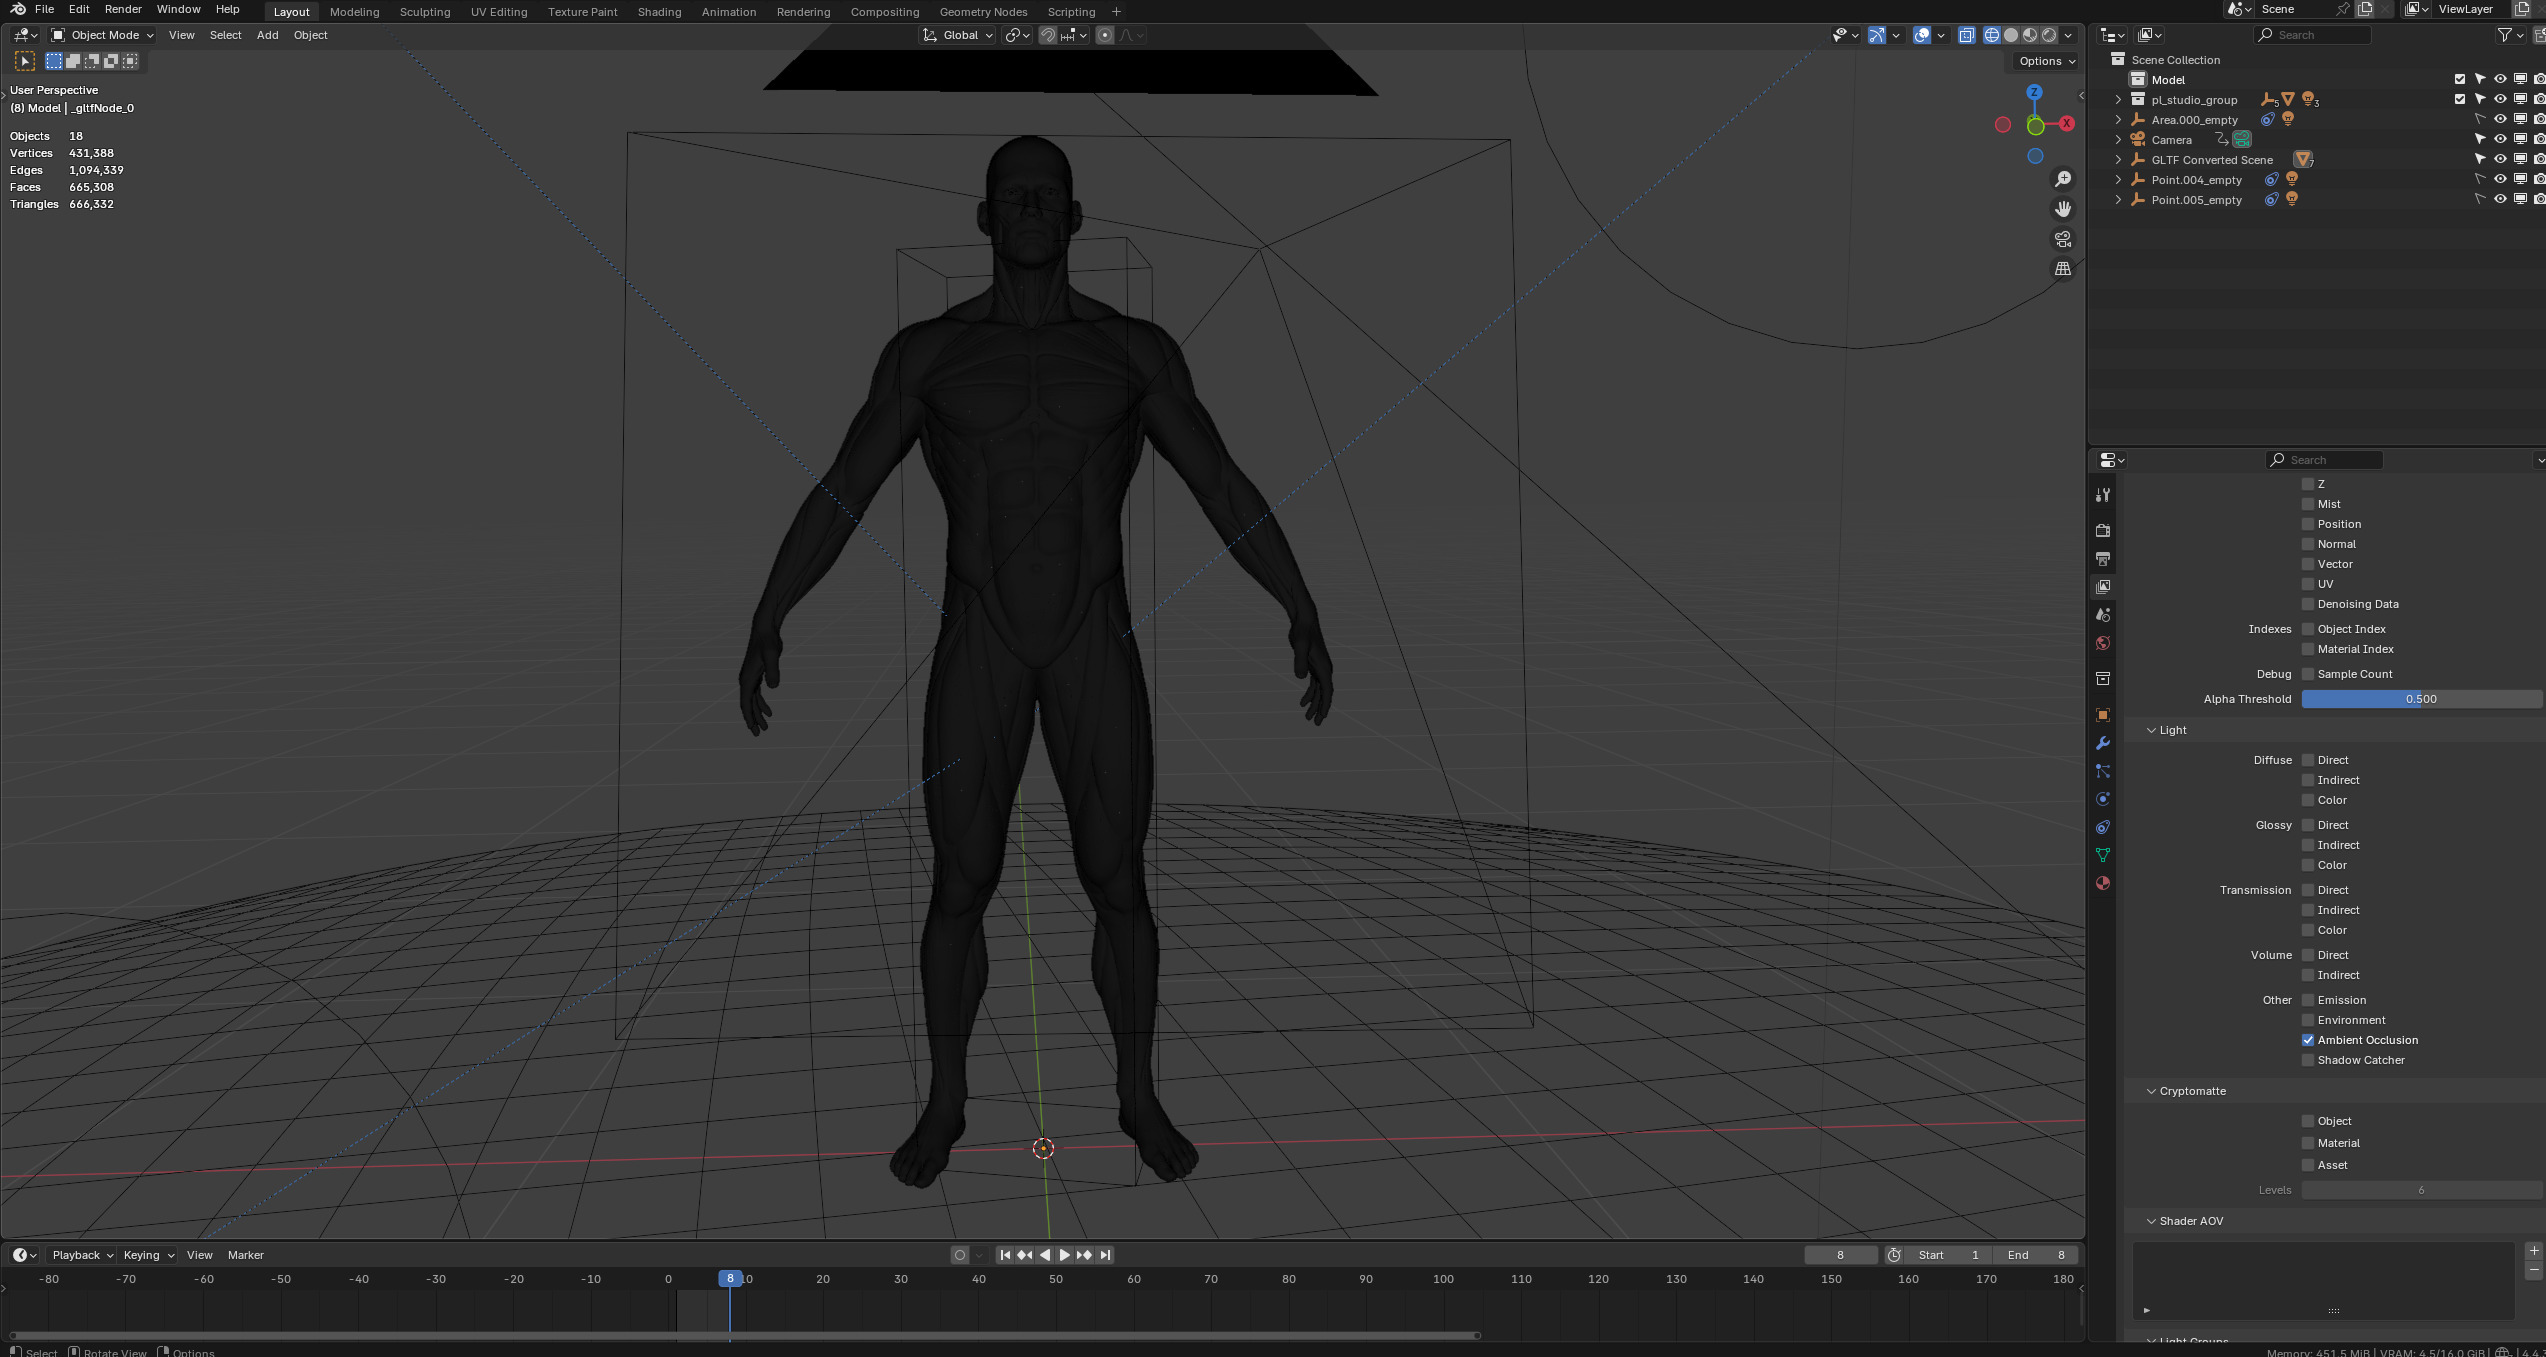Toggle camera view with camera icon
Image resolution: width=2546 pixels, height=1357 pixels.
(x=2063, y=239)
